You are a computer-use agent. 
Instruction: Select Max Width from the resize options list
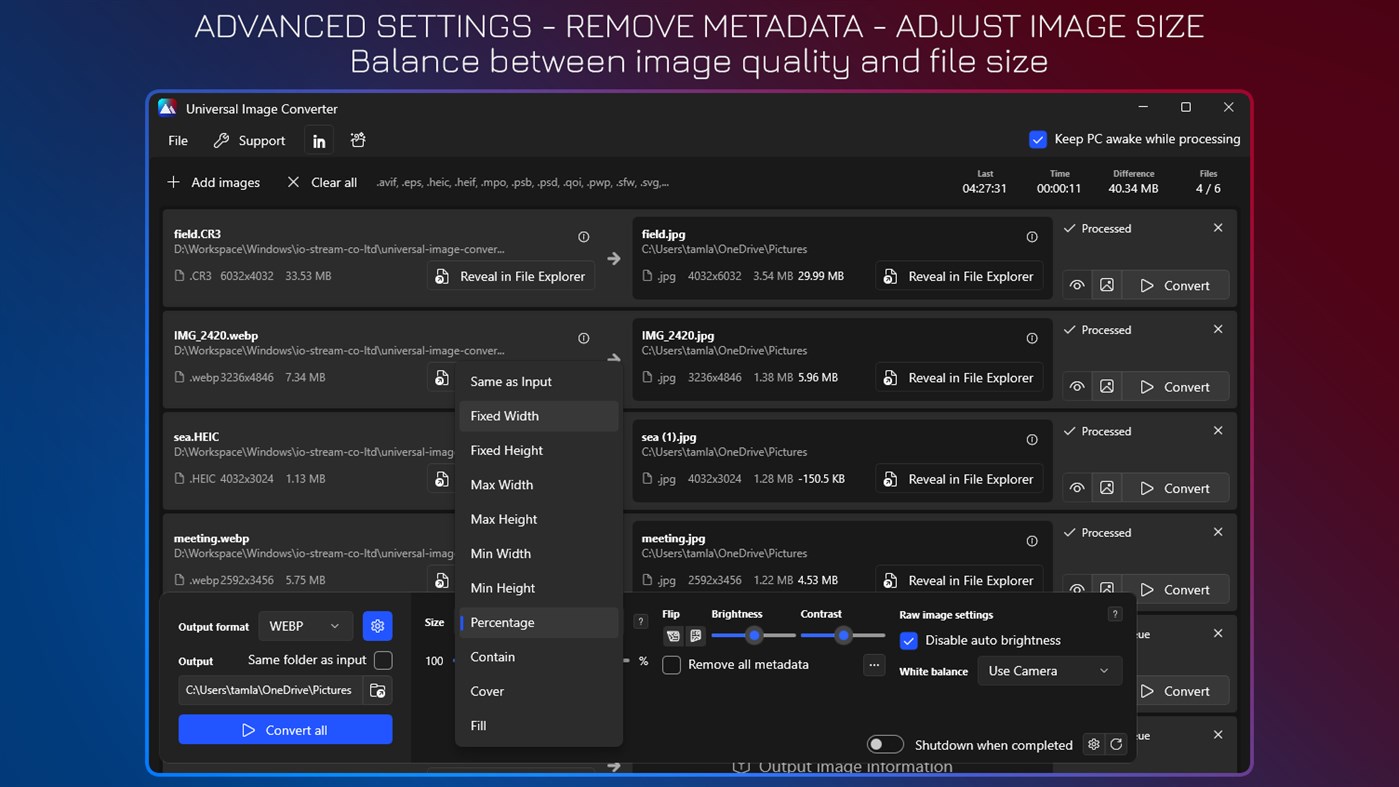[x=502, y=484]
